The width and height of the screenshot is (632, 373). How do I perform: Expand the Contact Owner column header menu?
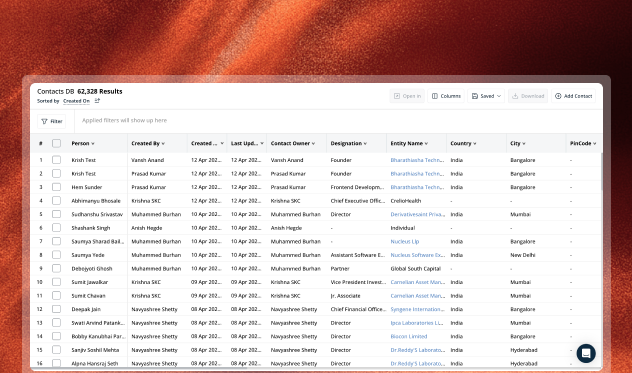coord(314,144)
